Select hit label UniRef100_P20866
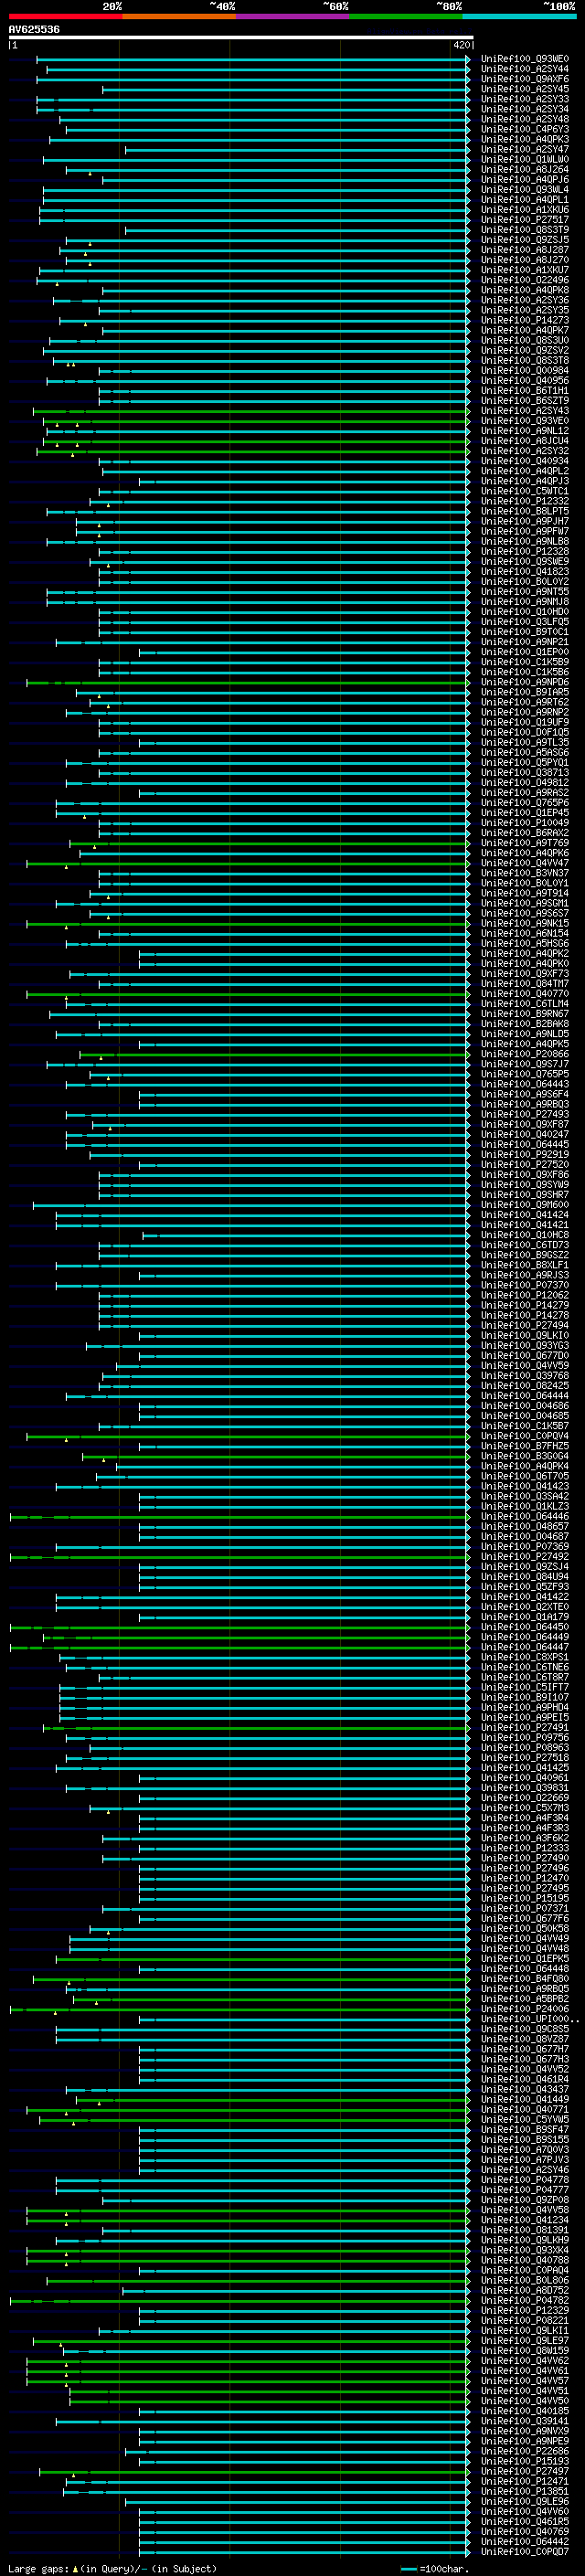585x2576 pixels. pos(525,1054)
